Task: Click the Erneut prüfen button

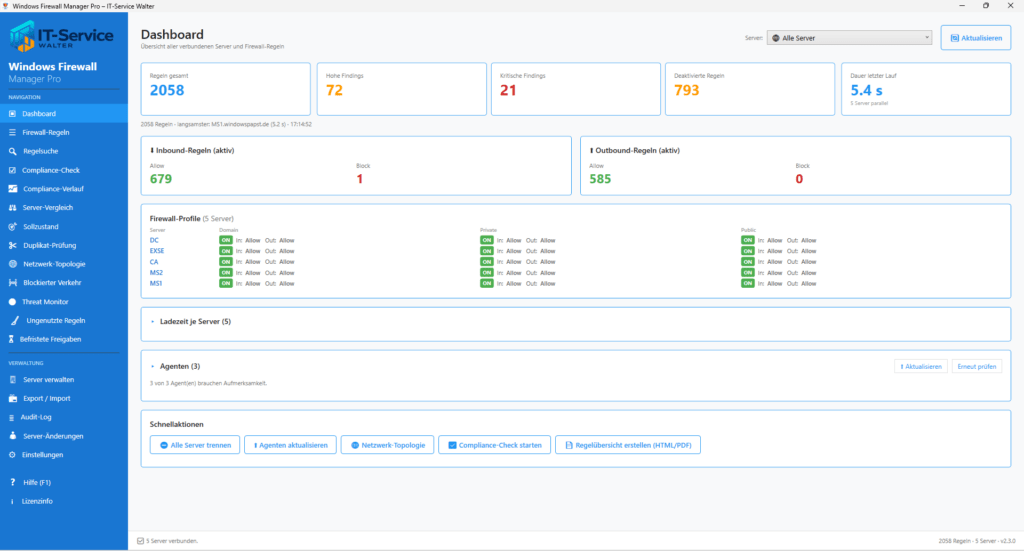Action: tap(976, 366)
